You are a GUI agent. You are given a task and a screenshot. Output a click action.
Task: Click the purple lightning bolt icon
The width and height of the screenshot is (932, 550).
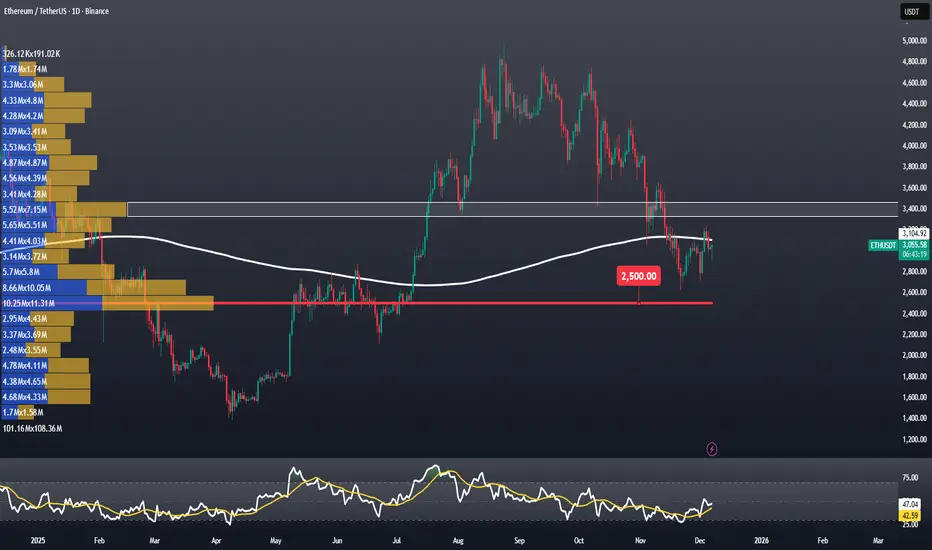point(711,450)
